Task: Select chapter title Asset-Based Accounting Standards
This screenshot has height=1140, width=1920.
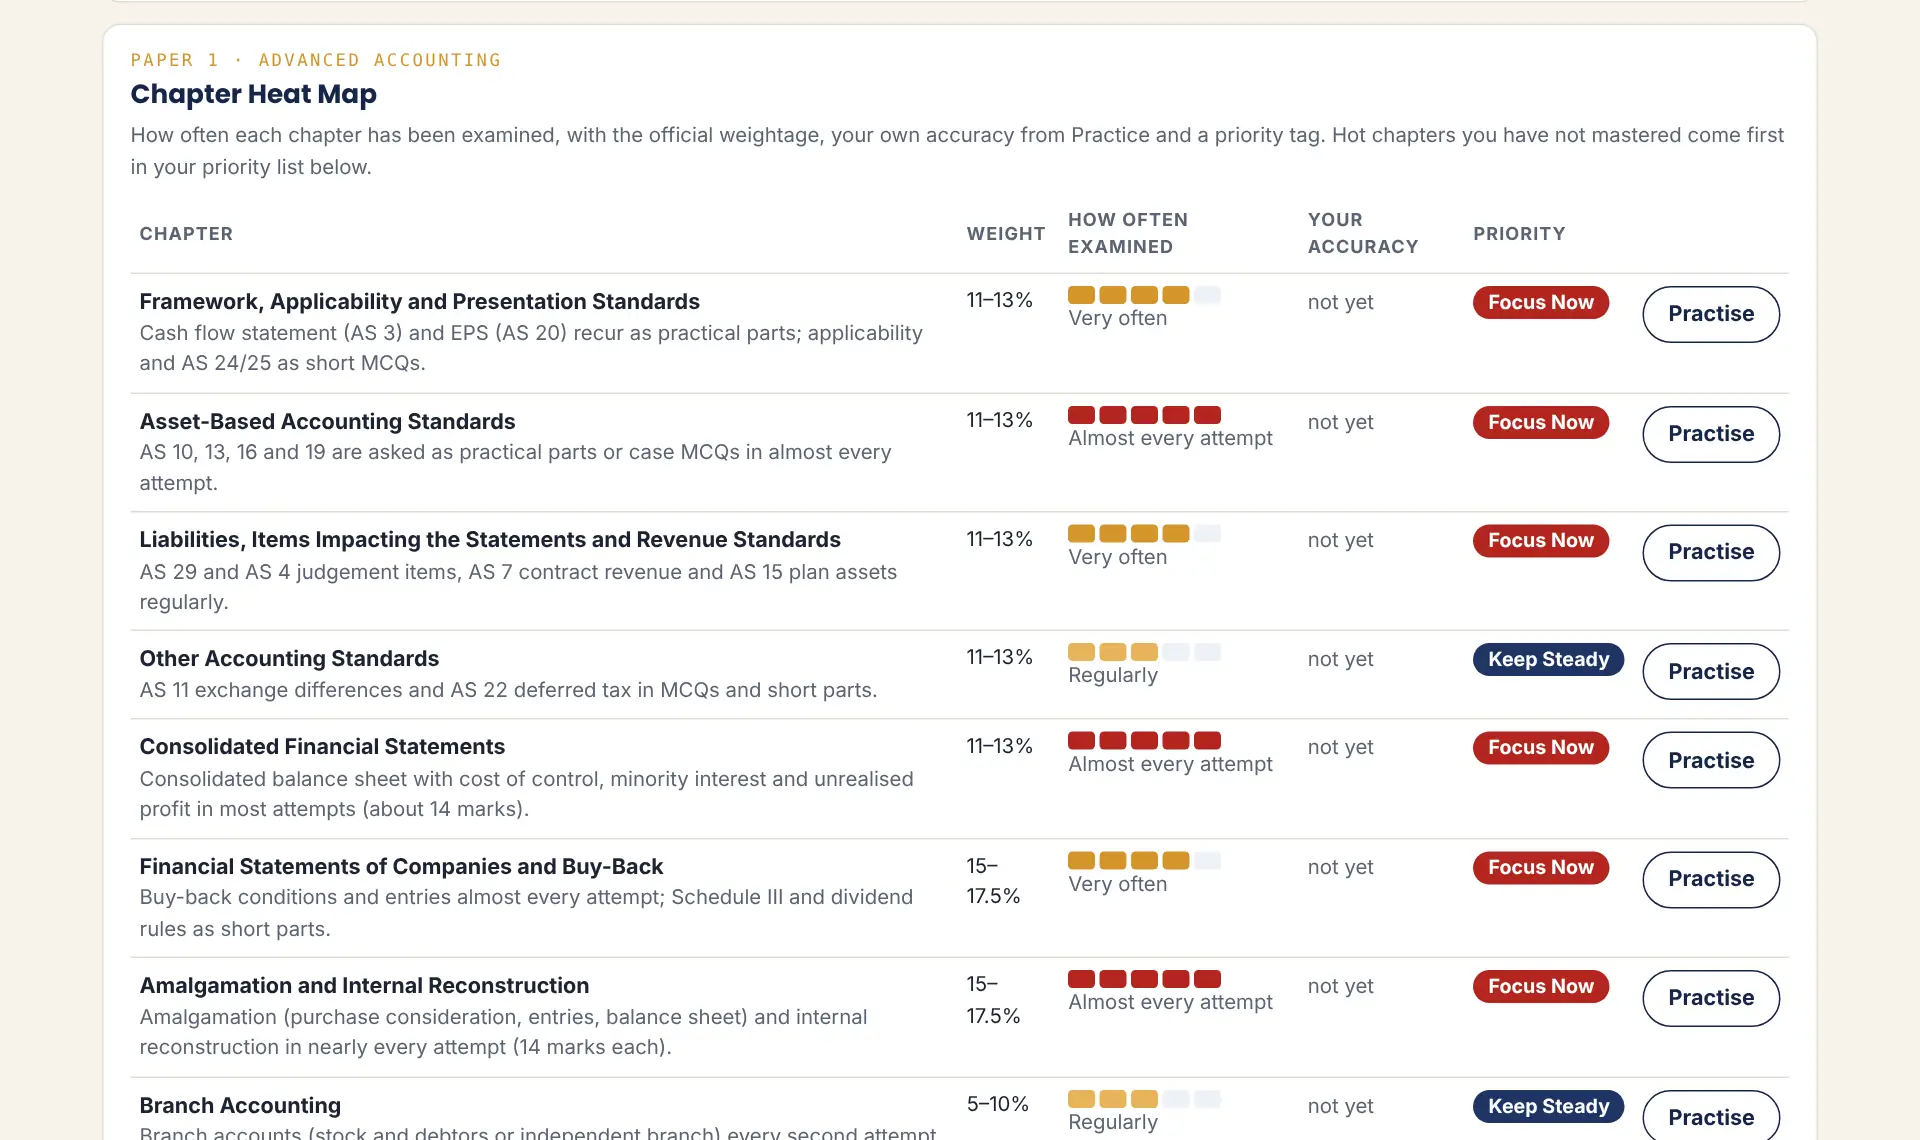Action: click(327, 421)
